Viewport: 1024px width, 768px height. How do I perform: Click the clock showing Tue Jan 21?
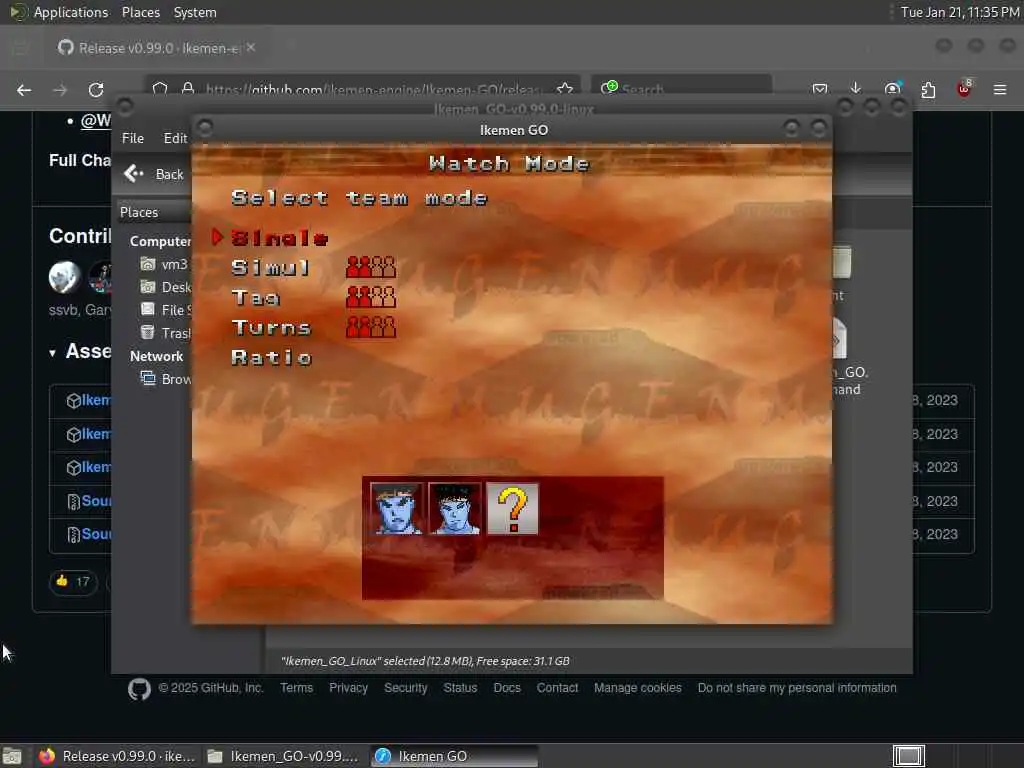(959, 12)
